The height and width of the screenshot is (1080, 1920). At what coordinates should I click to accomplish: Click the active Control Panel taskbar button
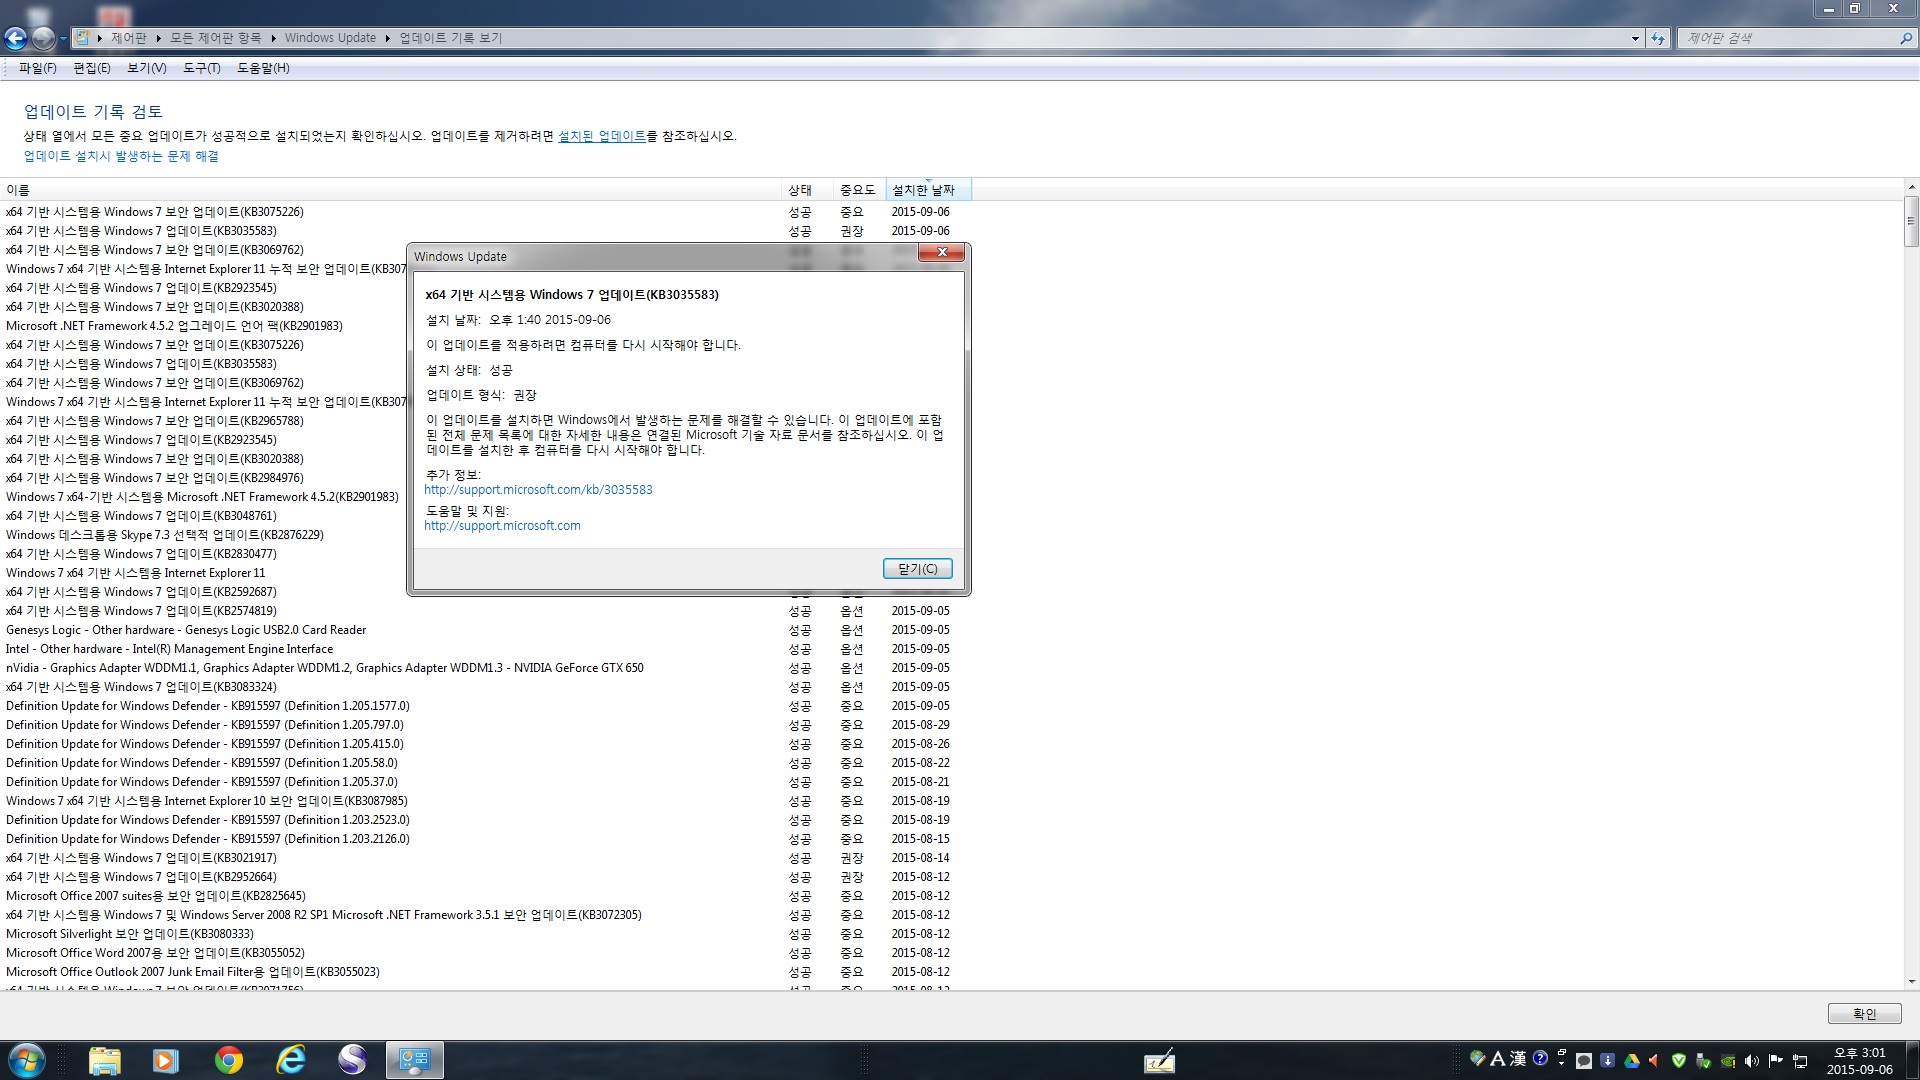tap(414, 1060)
